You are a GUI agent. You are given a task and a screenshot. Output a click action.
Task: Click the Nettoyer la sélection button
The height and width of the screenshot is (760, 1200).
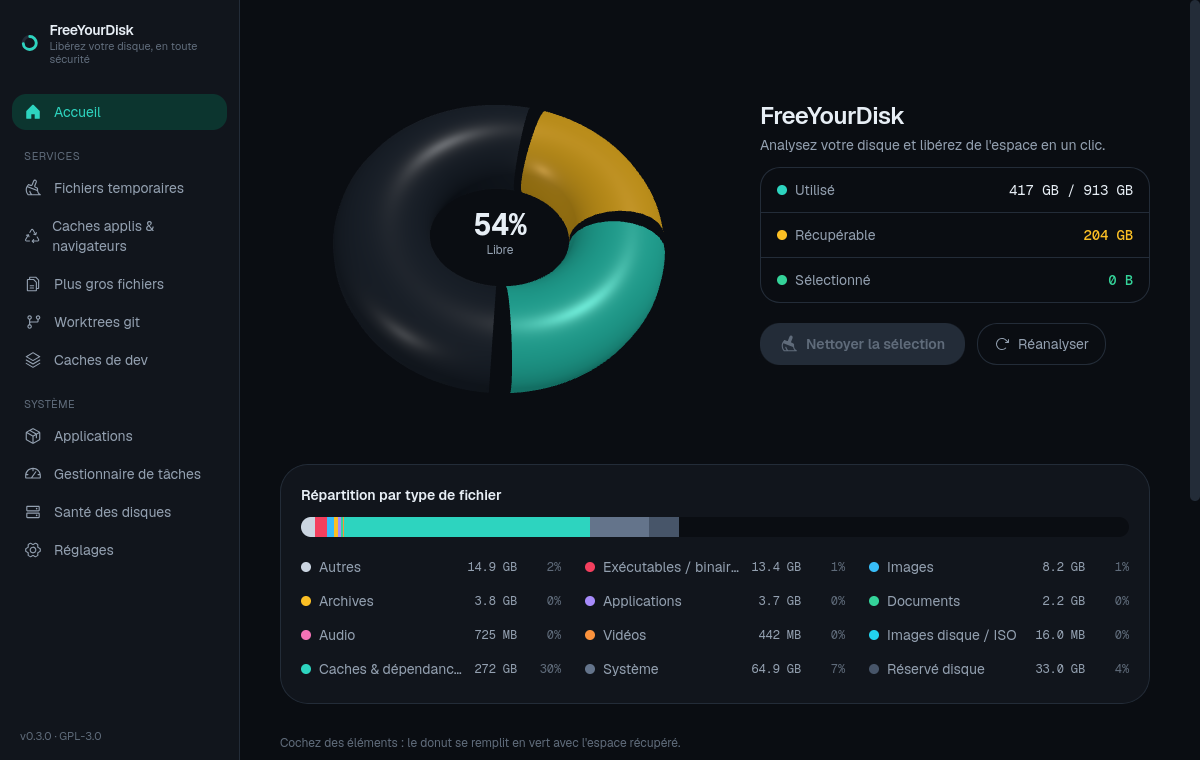(x=862, y=344)
